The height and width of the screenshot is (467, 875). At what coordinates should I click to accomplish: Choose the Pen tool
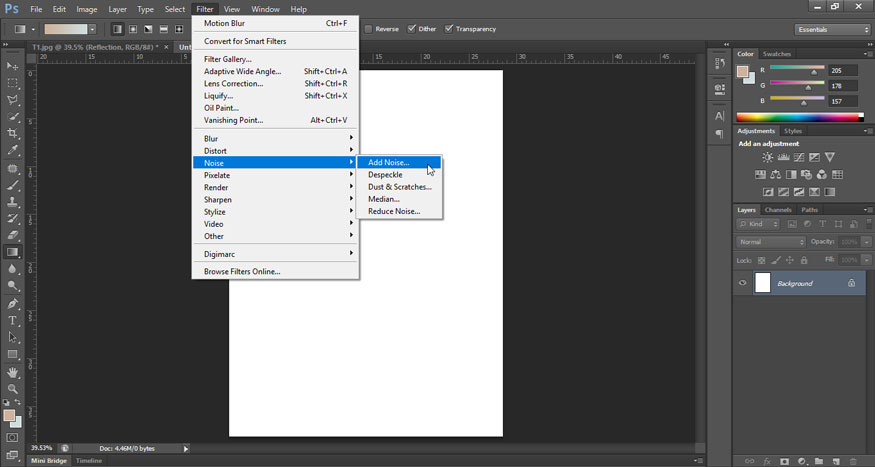[x=13, y=303]
